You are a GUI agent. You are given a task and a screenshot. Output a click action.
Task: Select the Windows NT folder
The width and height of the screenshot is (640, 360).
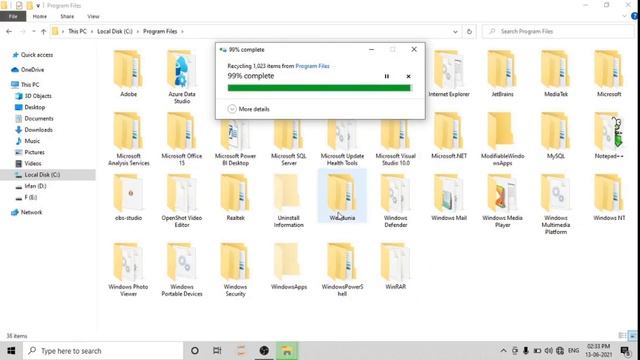(609, 198)
